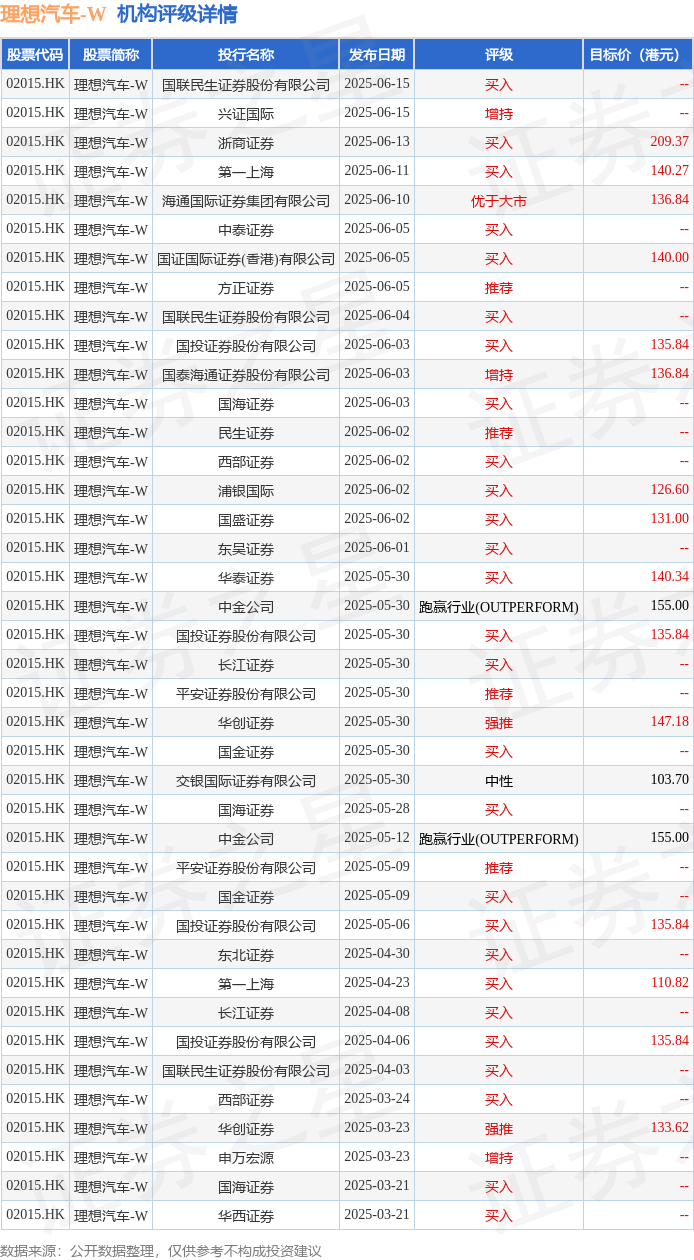Screen dimensions: 694x1260
Task: Click date 2025-04-23
Action: [377, 983]
